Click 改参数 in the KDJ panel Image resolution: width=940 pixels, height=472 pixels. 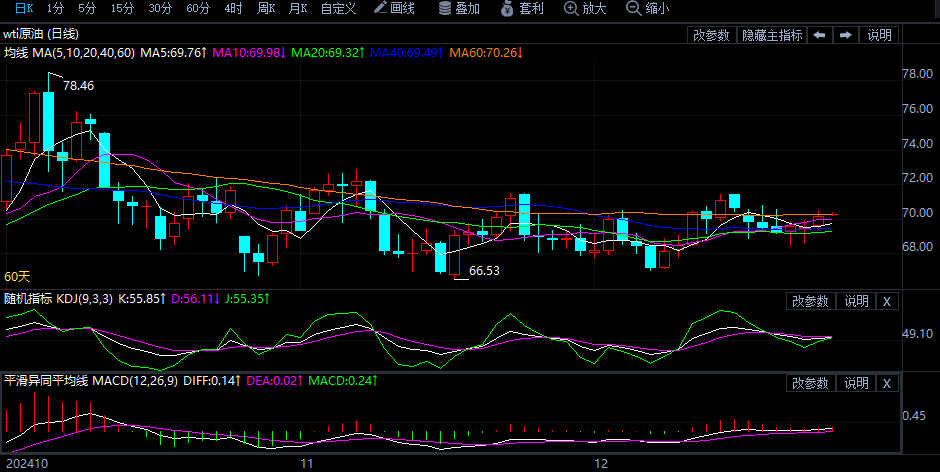tap(811, 301)
